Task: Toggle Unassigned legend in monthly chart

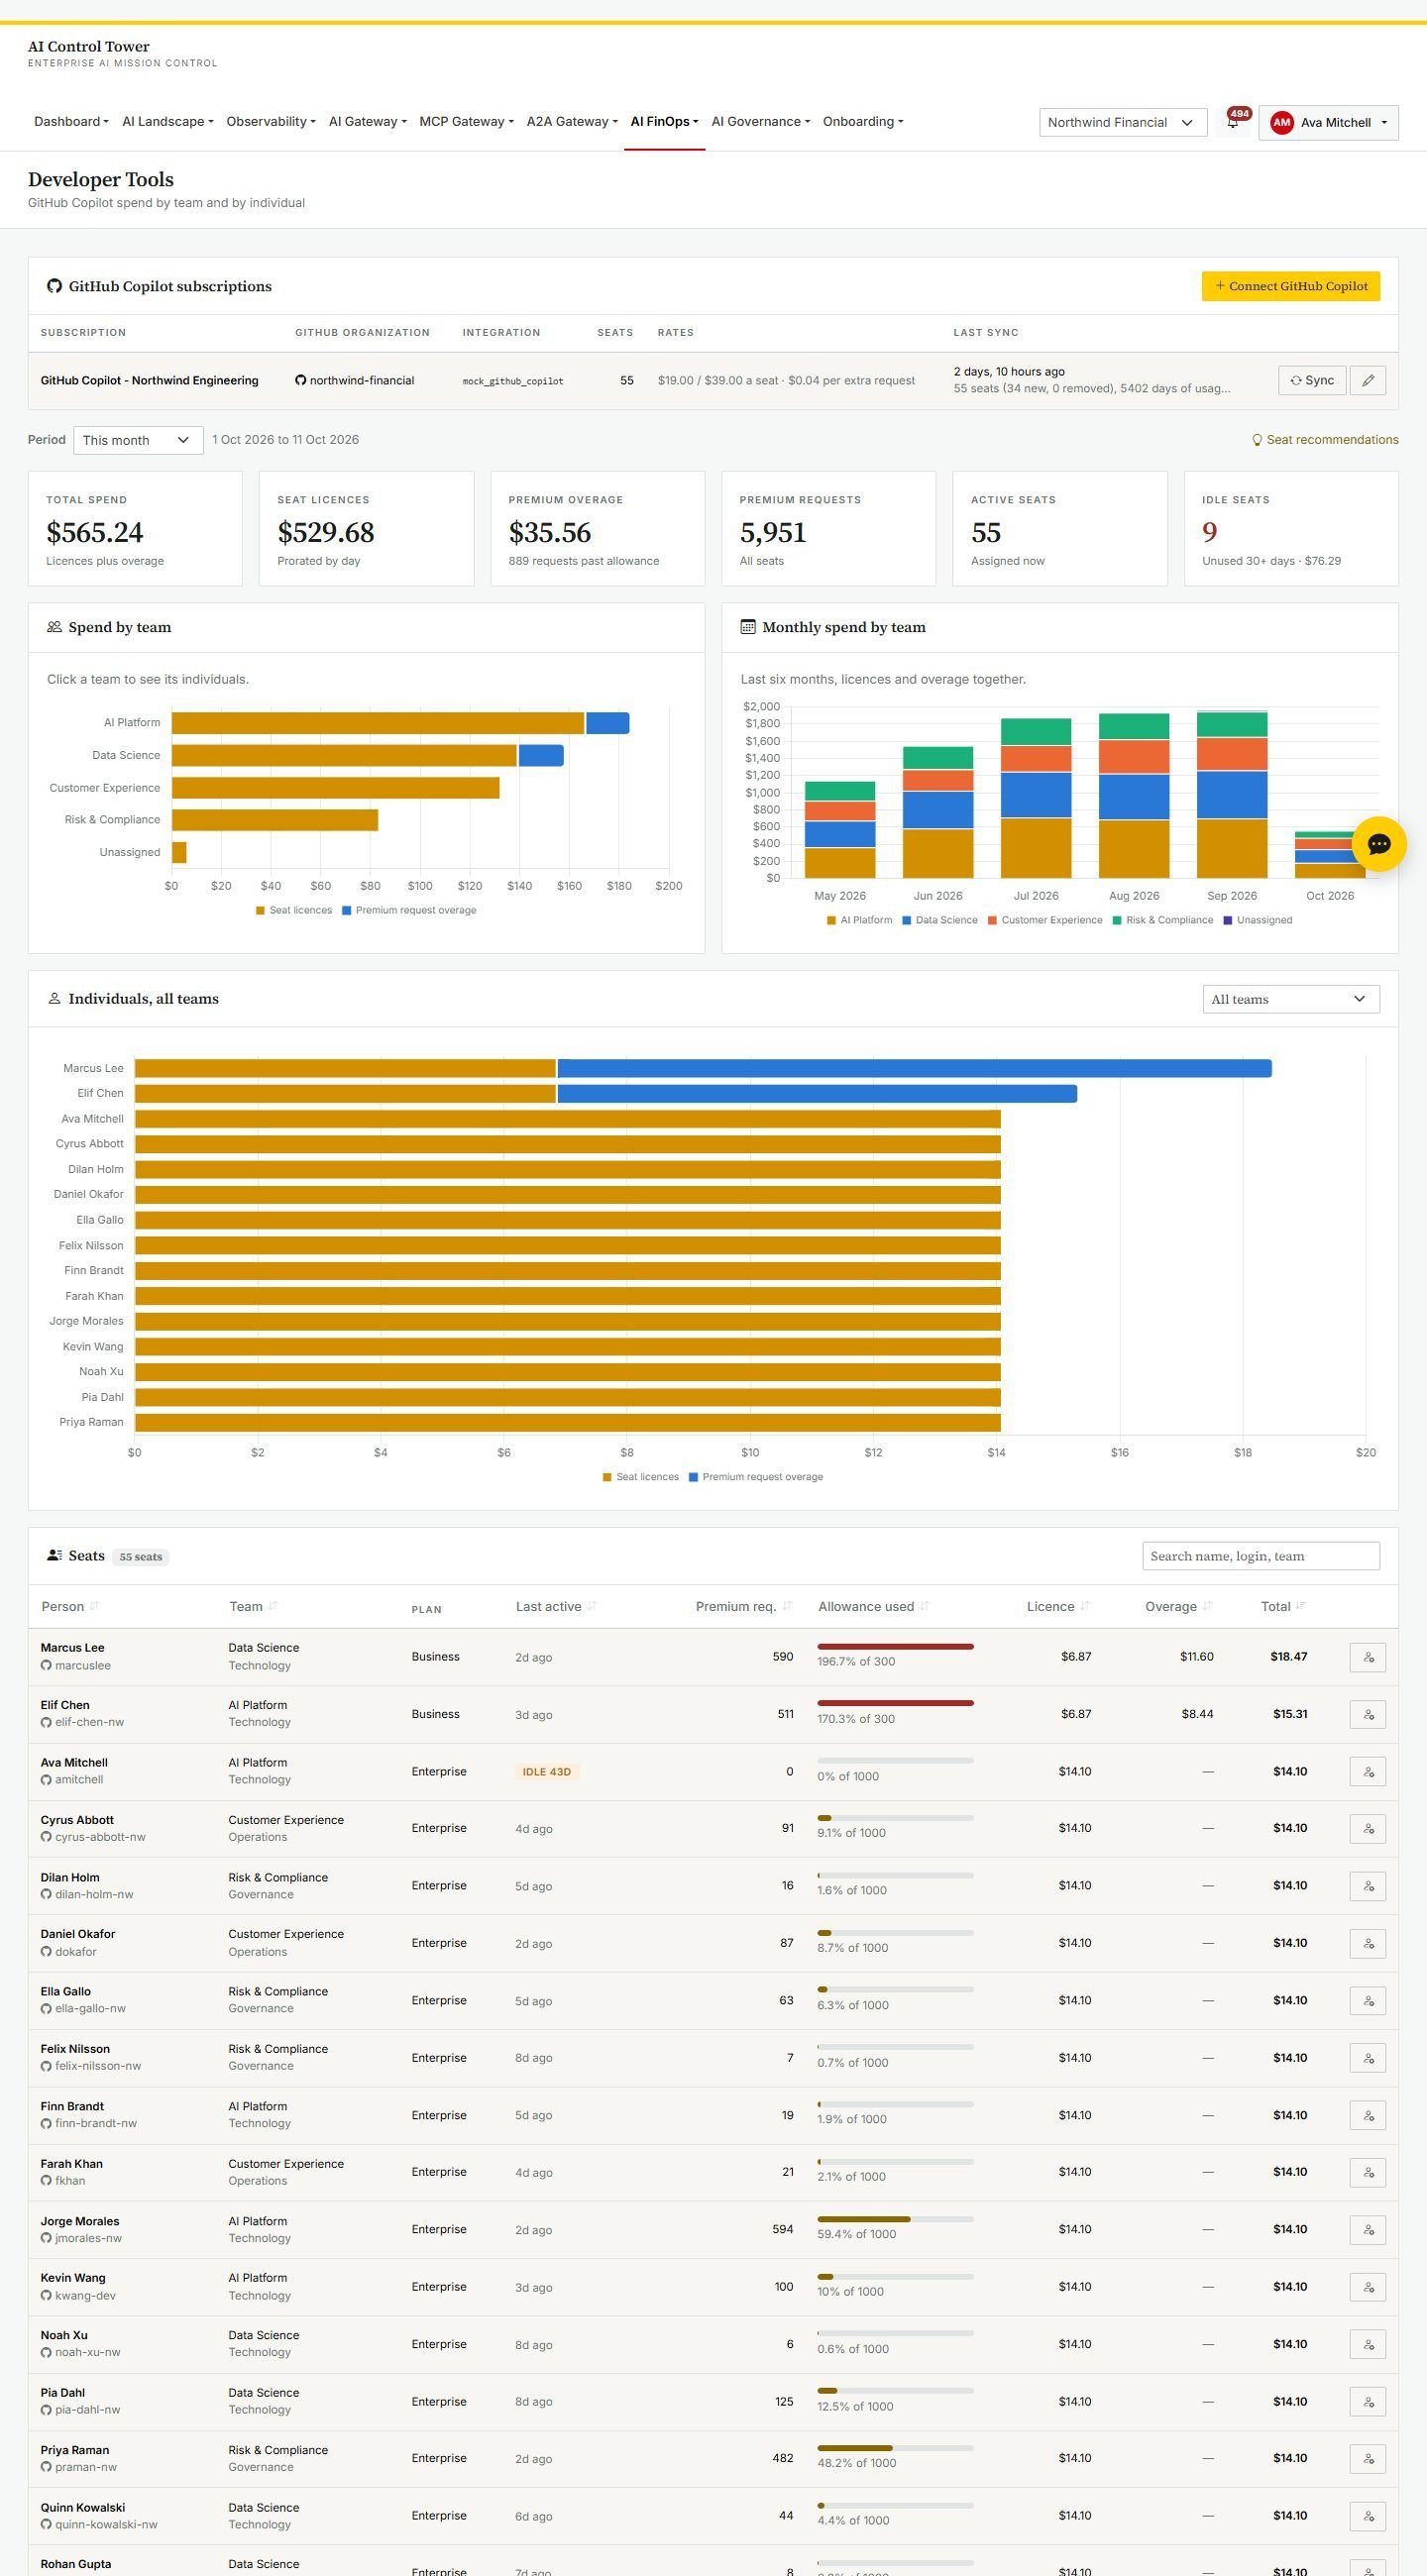Action: point(1258,920)
